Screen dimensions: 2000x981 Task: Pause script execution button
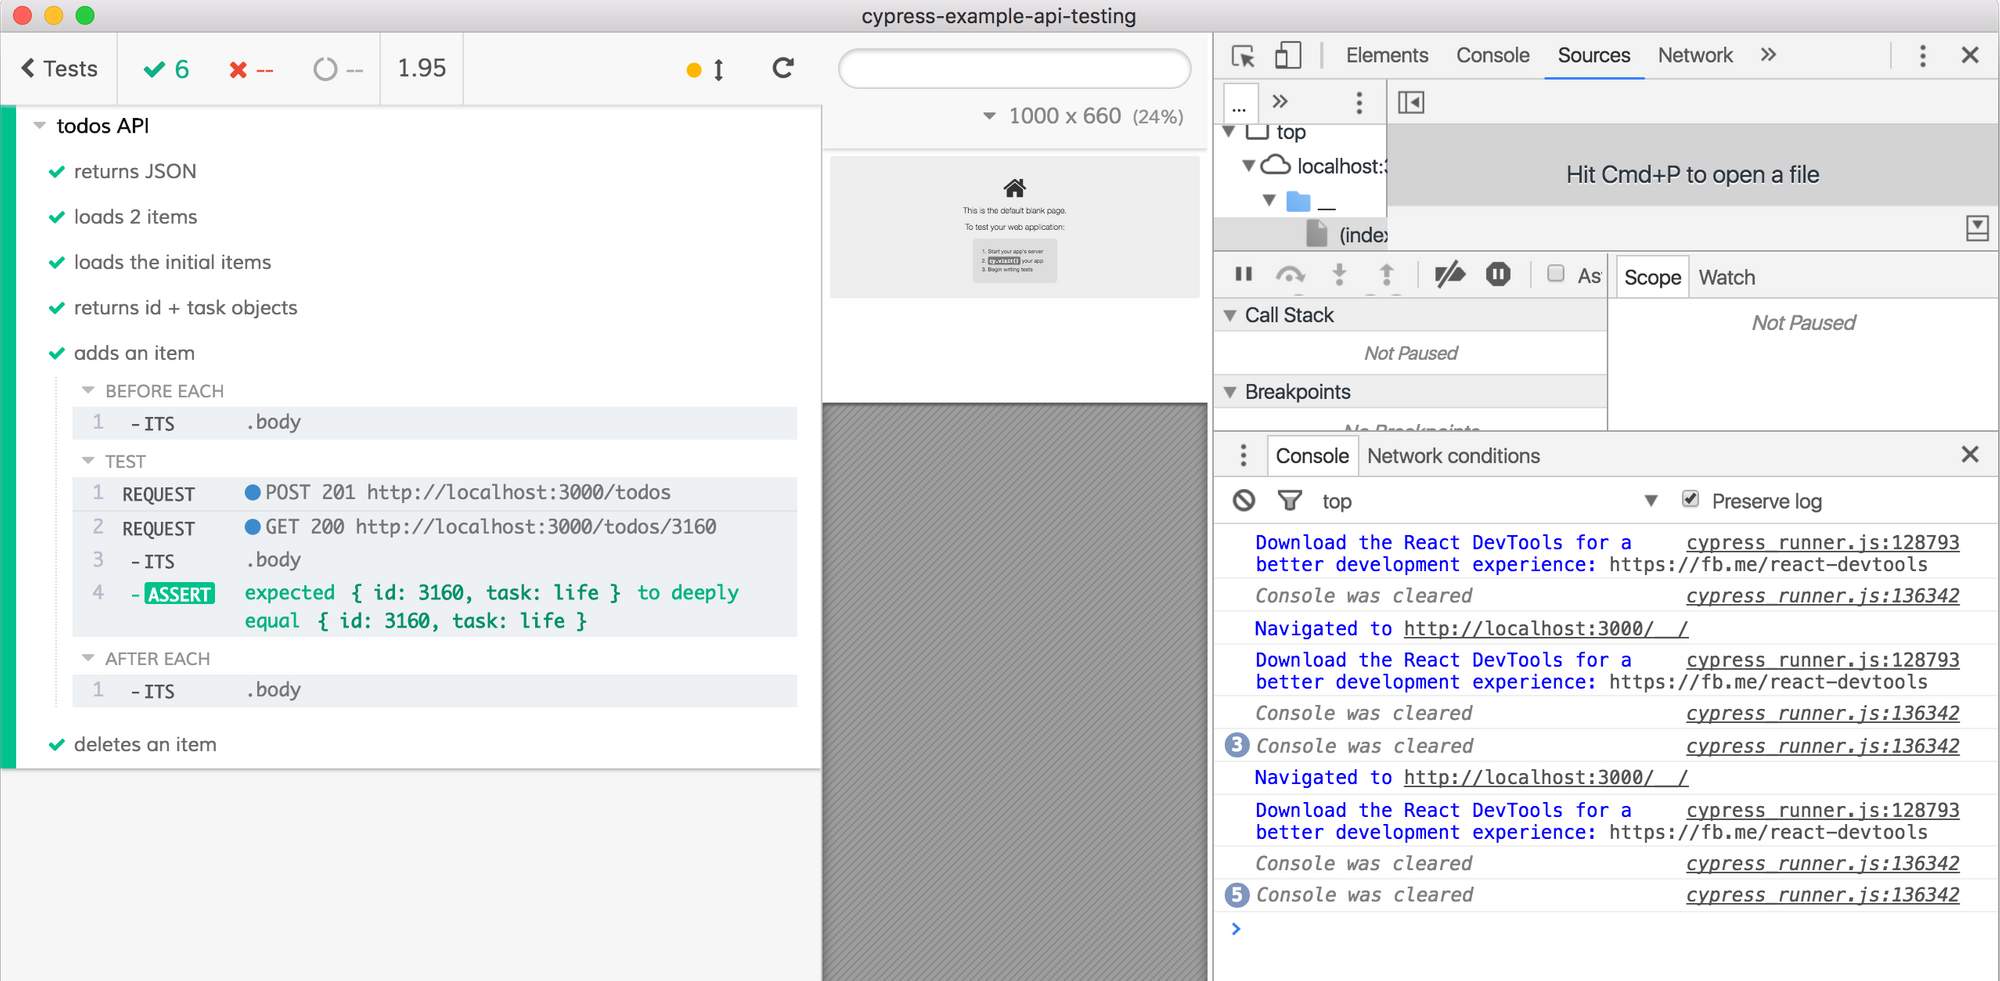[x=1243, y=274]
